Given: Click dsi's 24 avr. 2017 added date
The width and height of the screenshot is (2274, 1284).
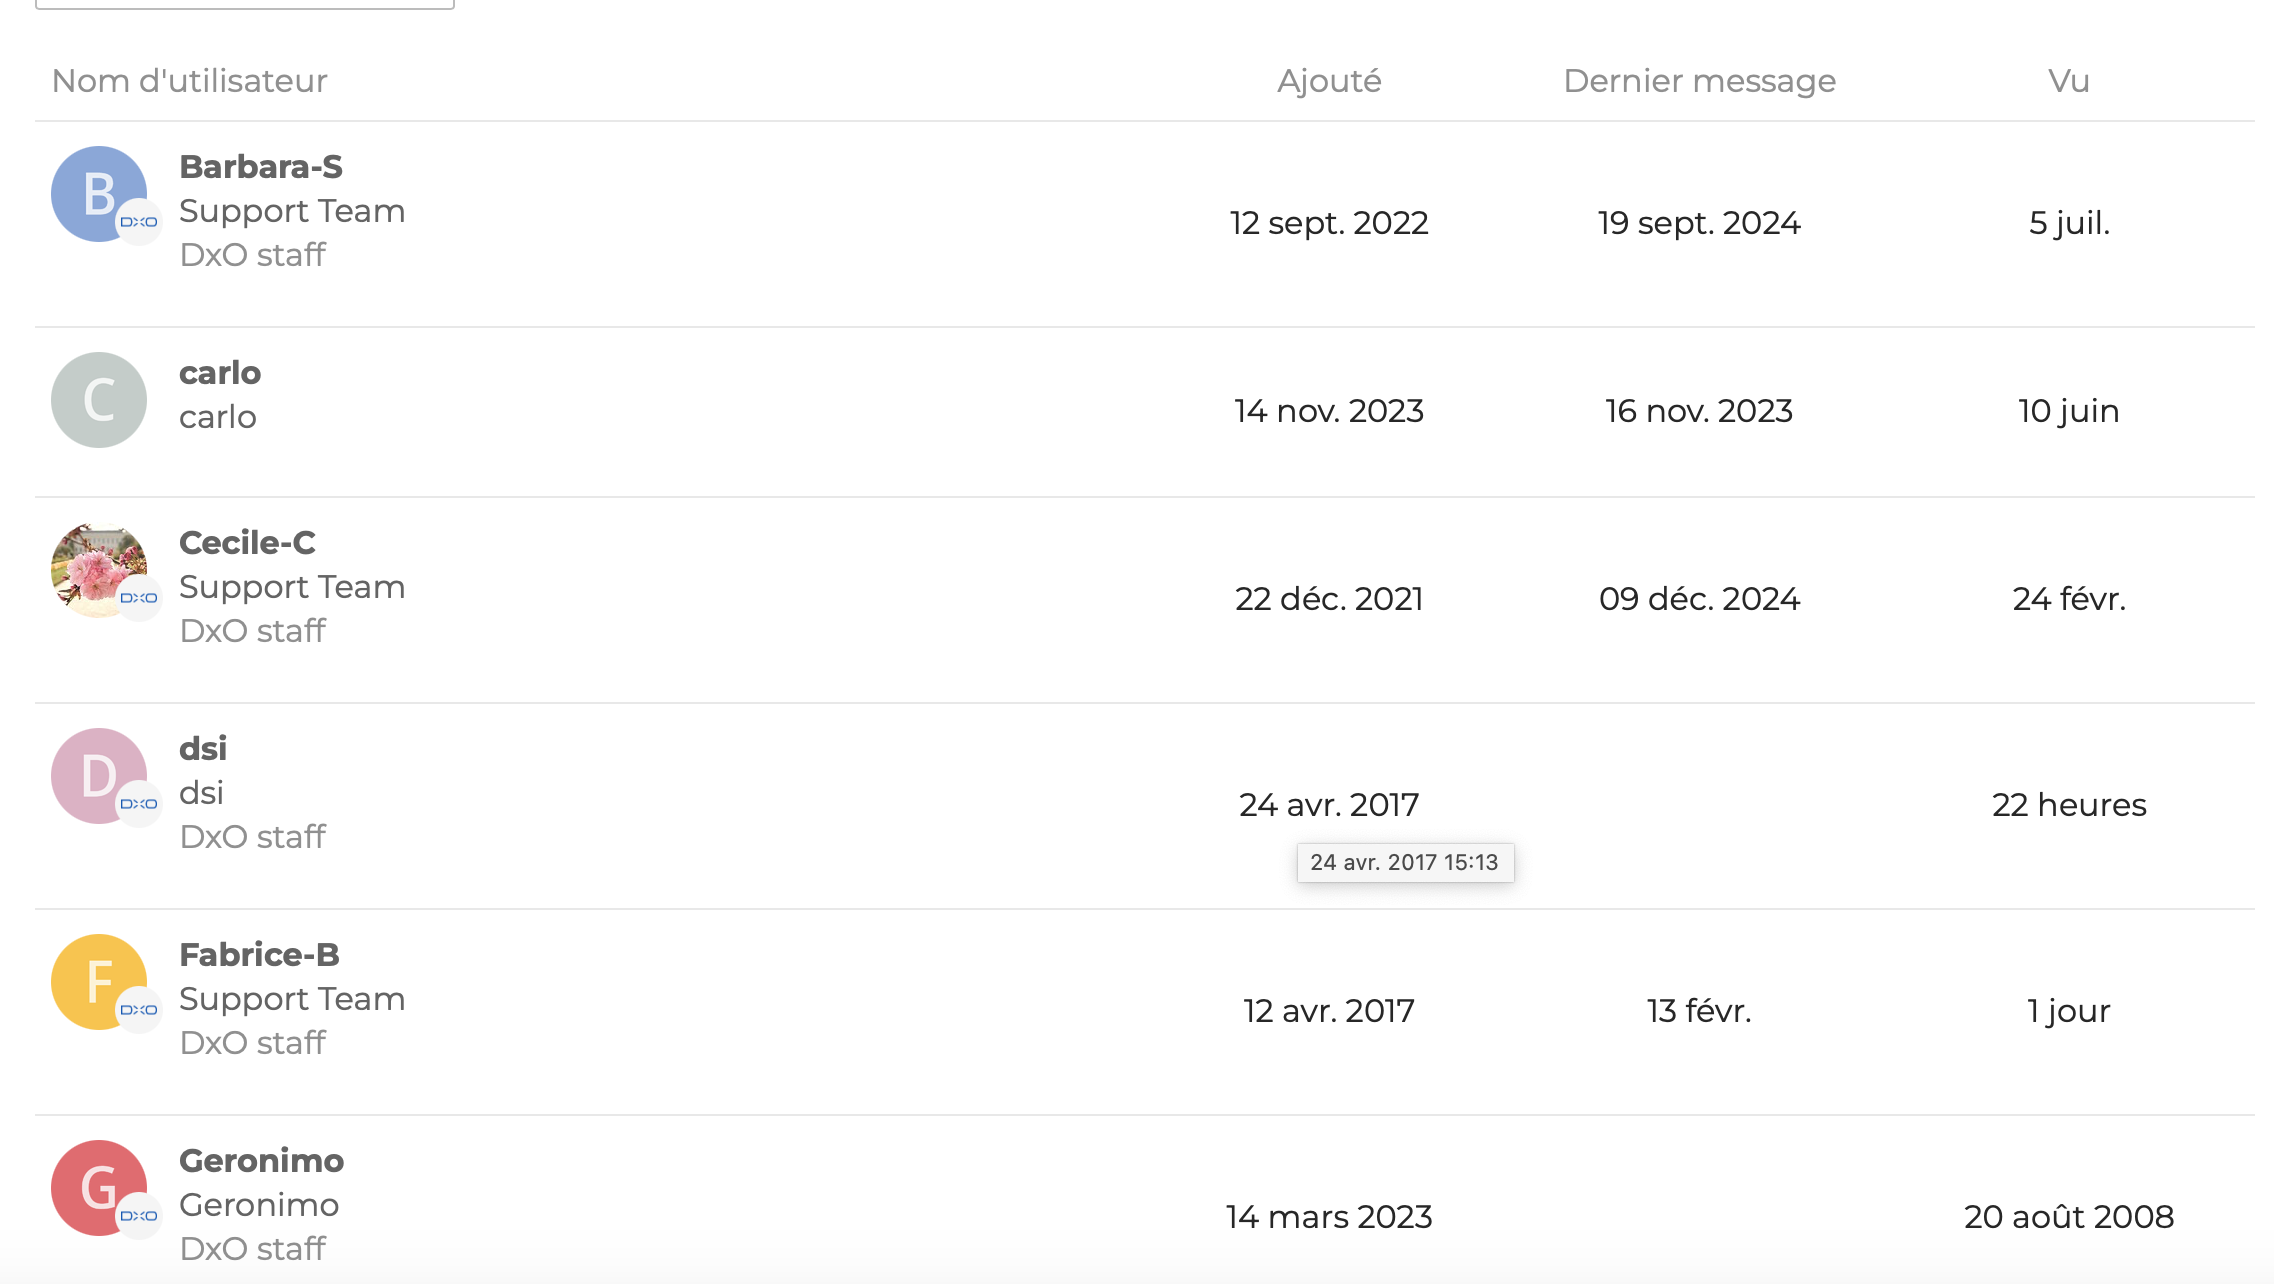Looking at the screenshot, I should coord(1329,805).
